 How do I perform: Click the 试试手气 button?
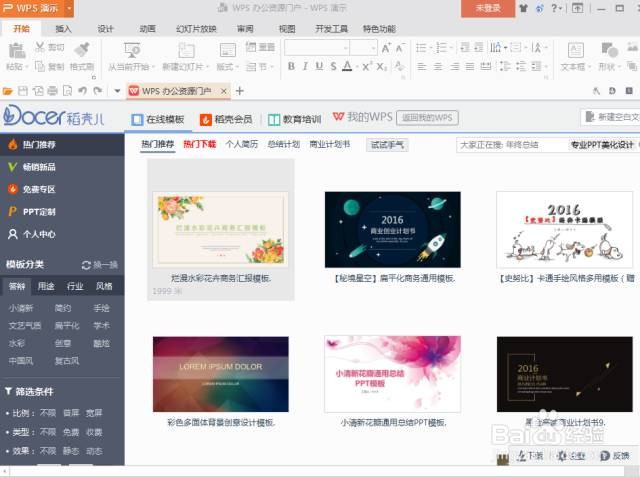[x=387, y=144]
